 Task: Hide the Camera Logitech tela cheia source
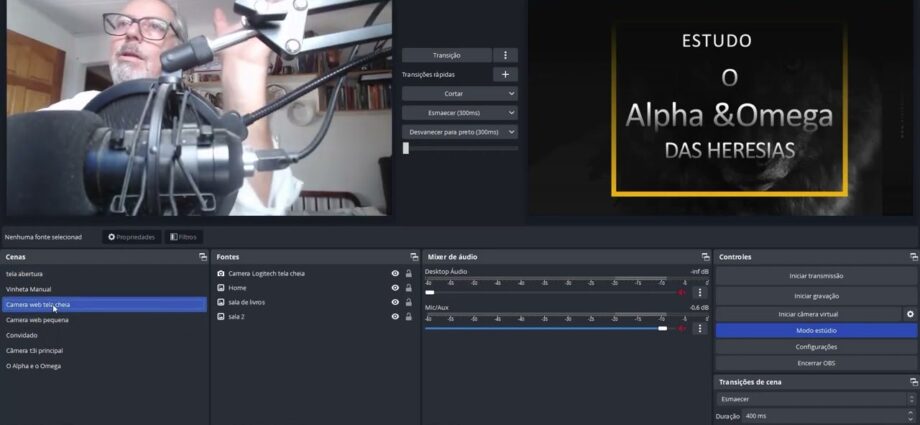click(x=395, y=273)
